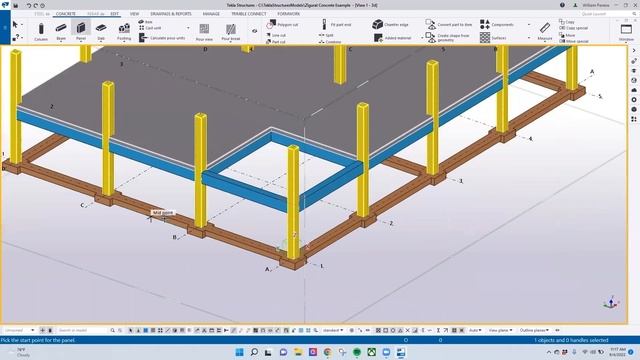This screenshot has height=360, width=640.
Task: Click the Move special command
Action: pos(574,41)
